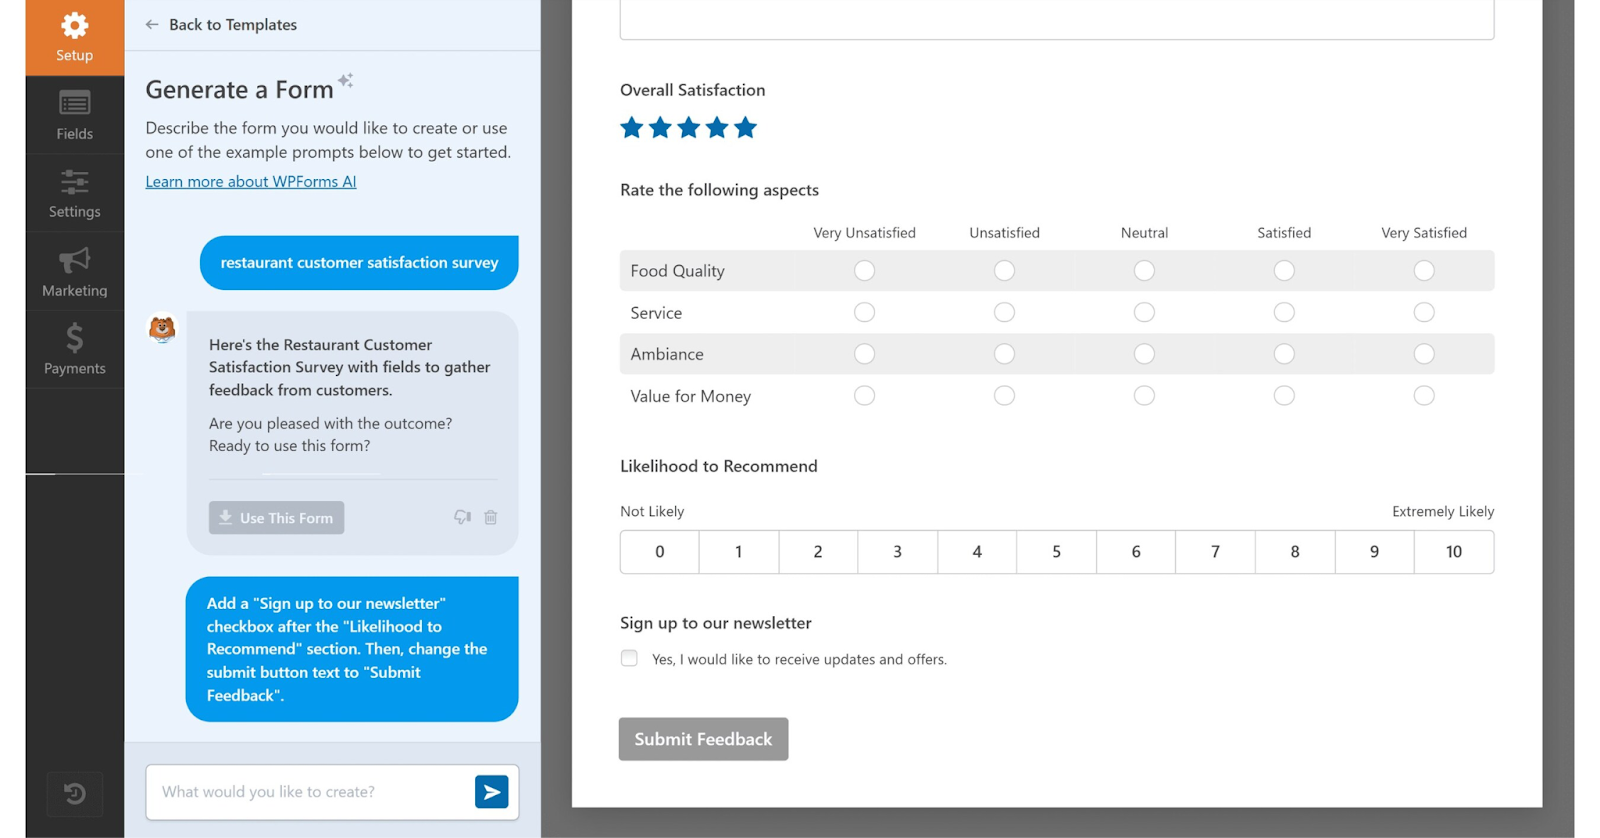The image size is (1600, 838).
Task: Open Learn more about WPForms AI link
Action: 250,181
